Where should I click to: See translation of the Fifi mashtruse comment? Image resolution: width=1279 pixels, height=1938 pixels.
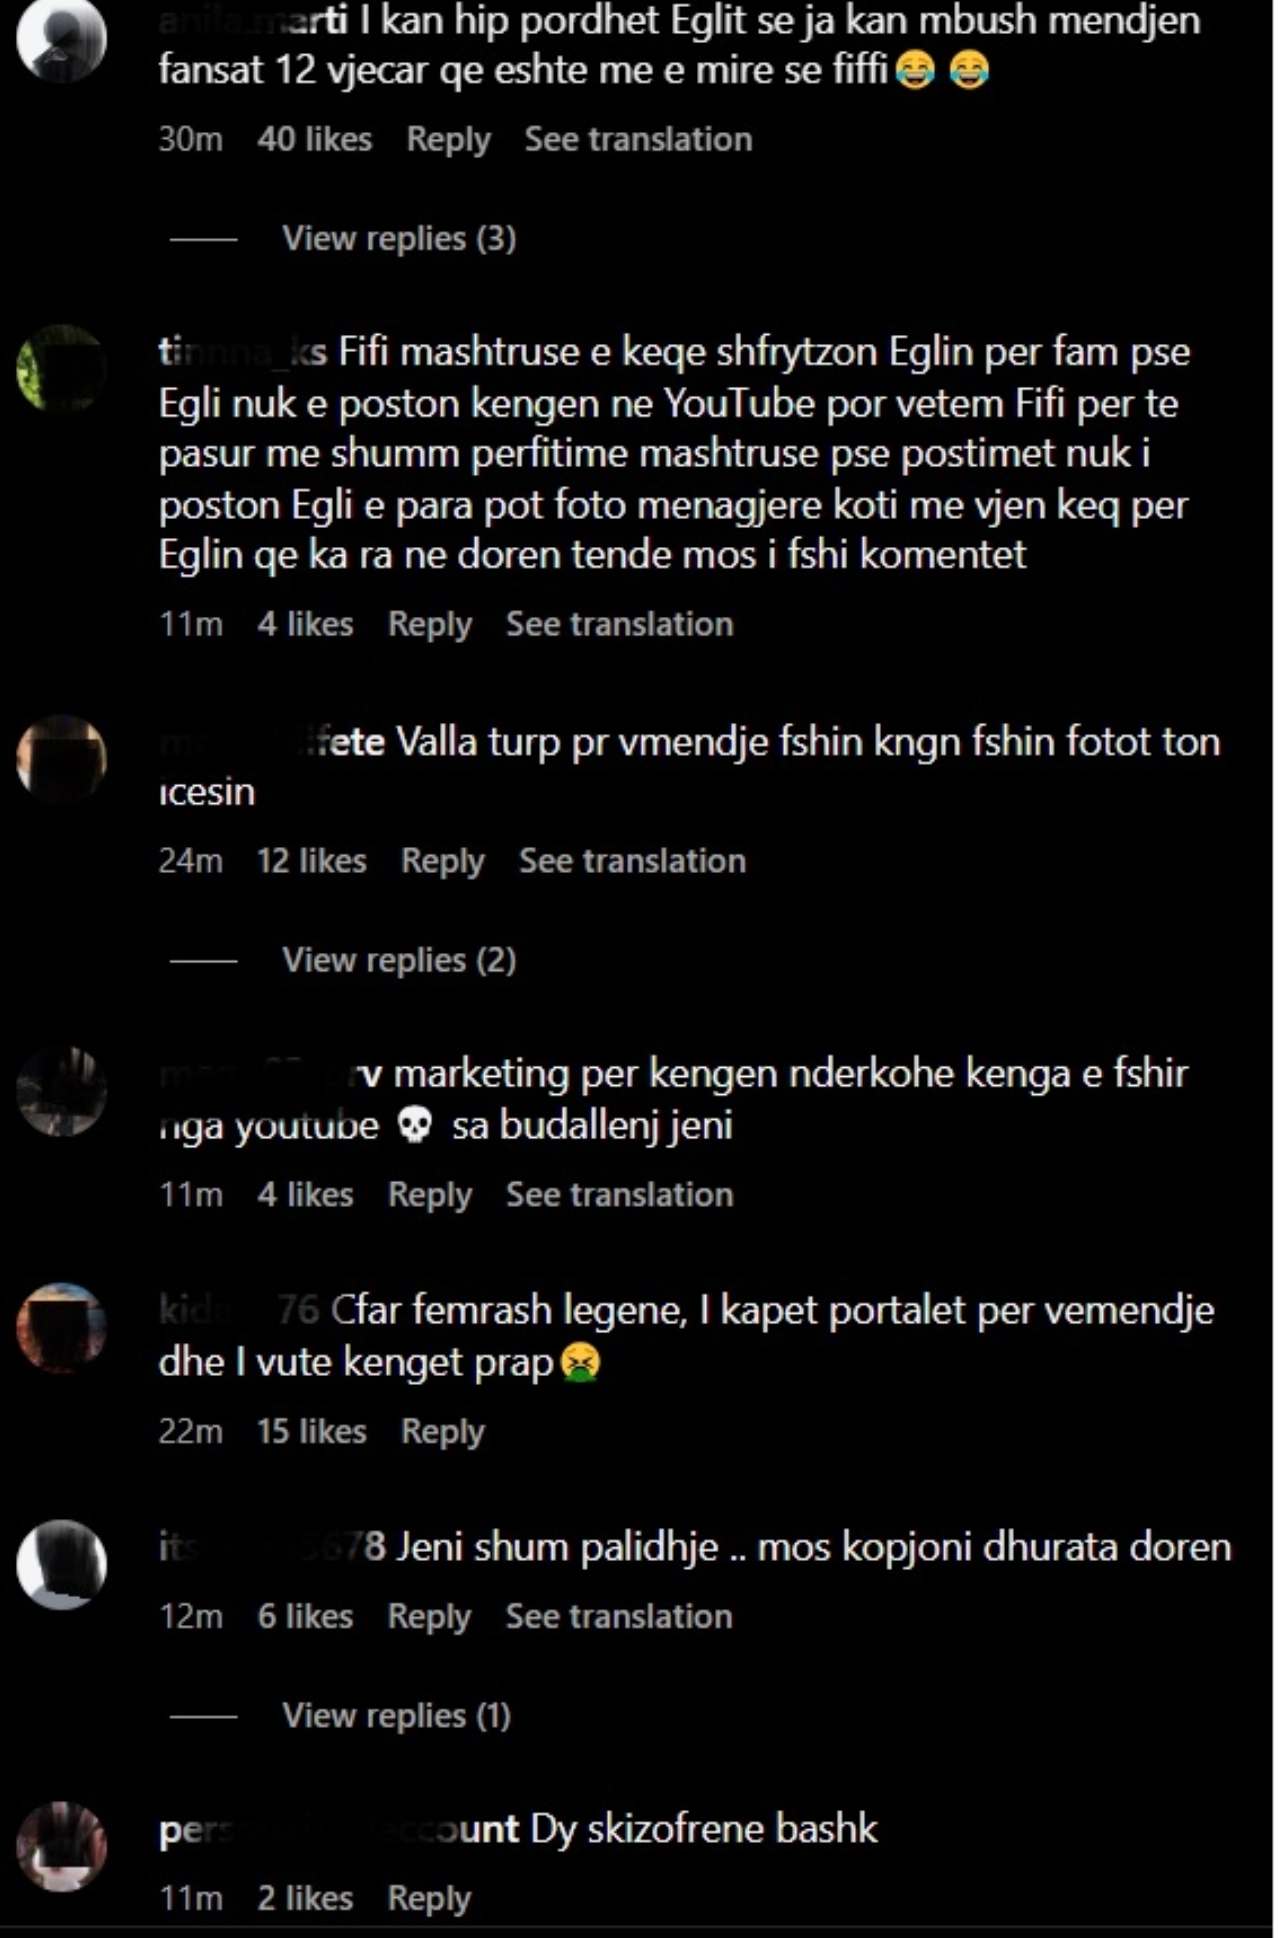click(619, 624)
